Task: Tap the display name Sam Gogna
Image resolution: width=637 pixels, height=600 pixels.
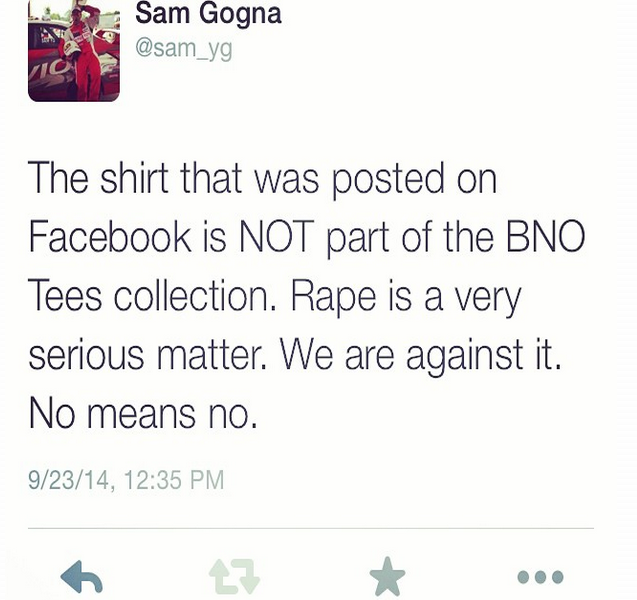Action: [208, 14]
